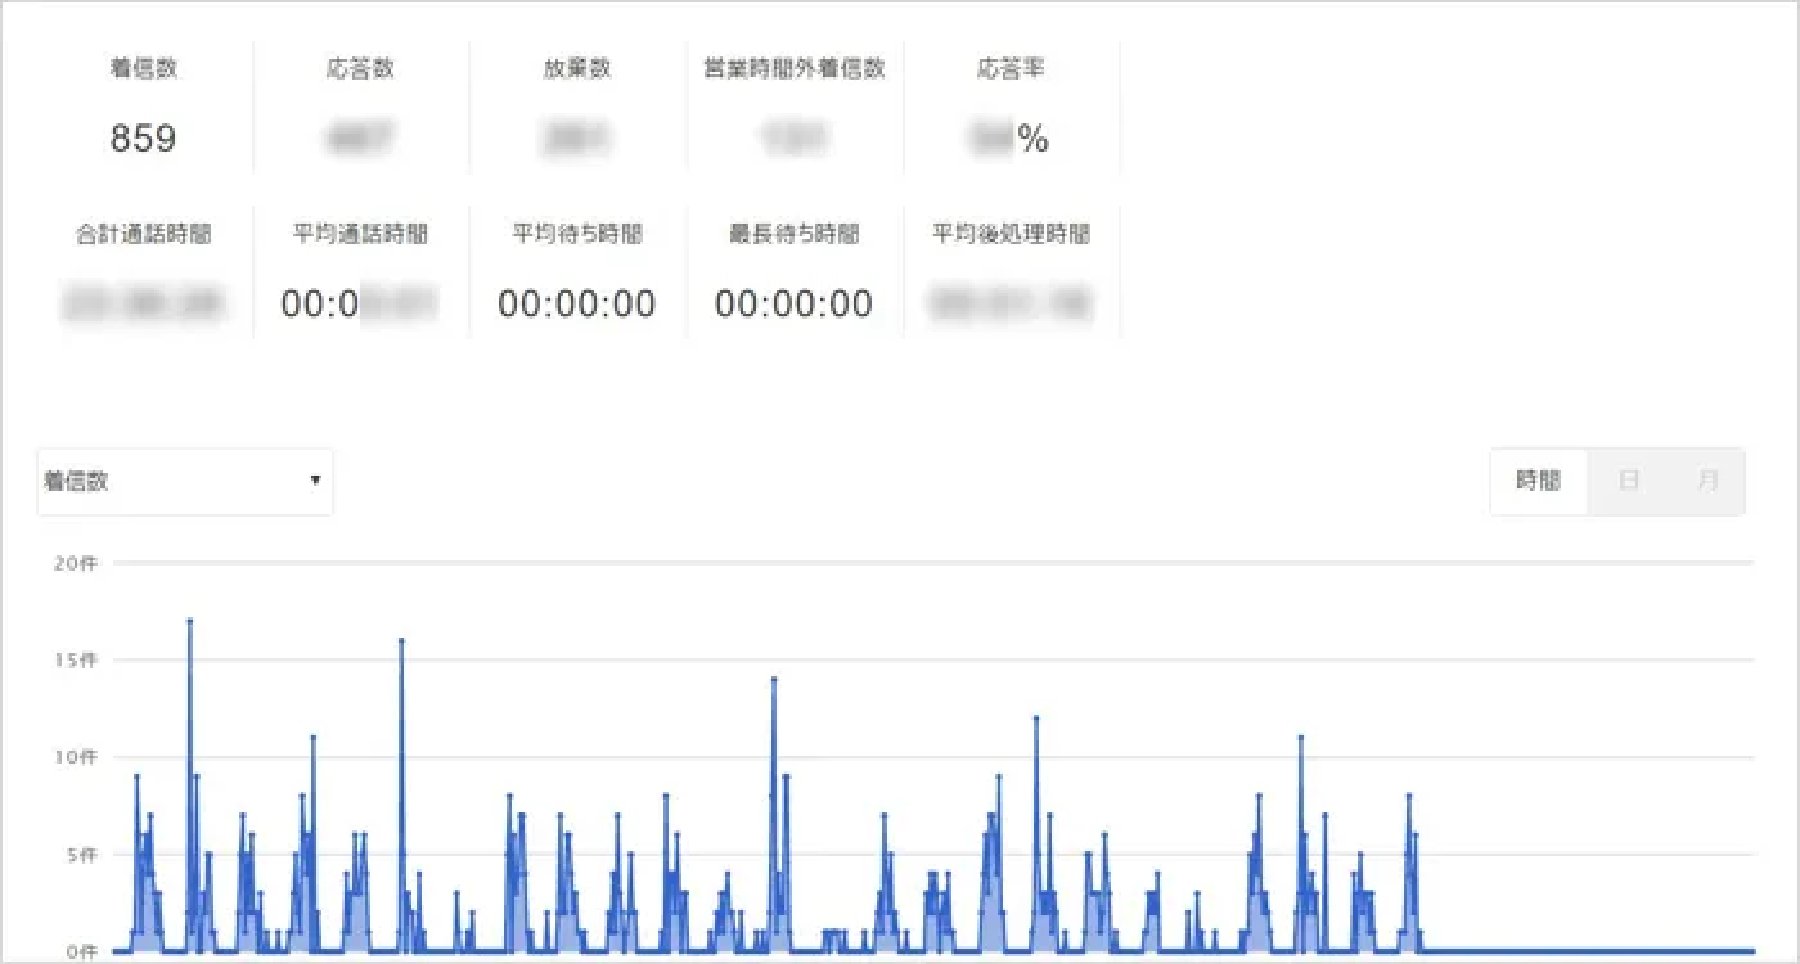1800x964 pixels.
Task: Click the 平均待ち時間 stat label
Action: 577,234
